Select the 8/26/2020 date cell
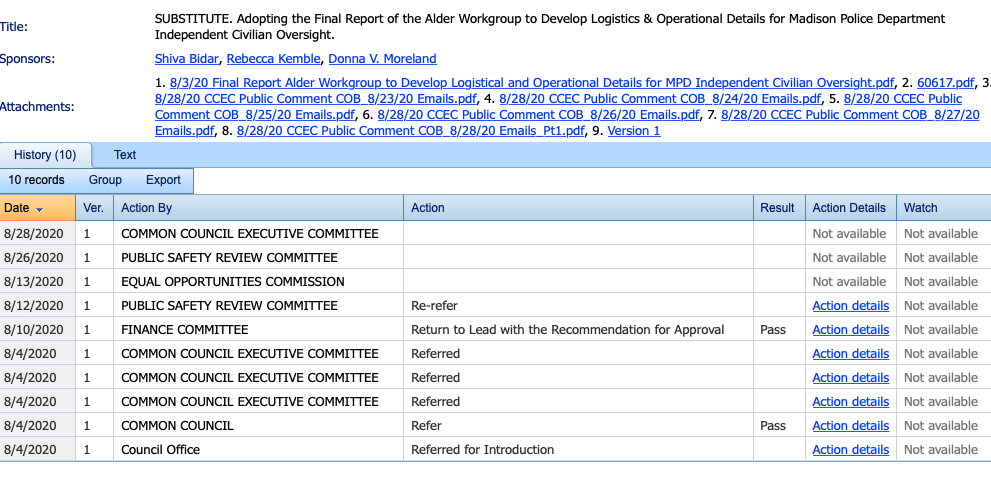Screen dimensions: 991x482 tap(37, 258)
